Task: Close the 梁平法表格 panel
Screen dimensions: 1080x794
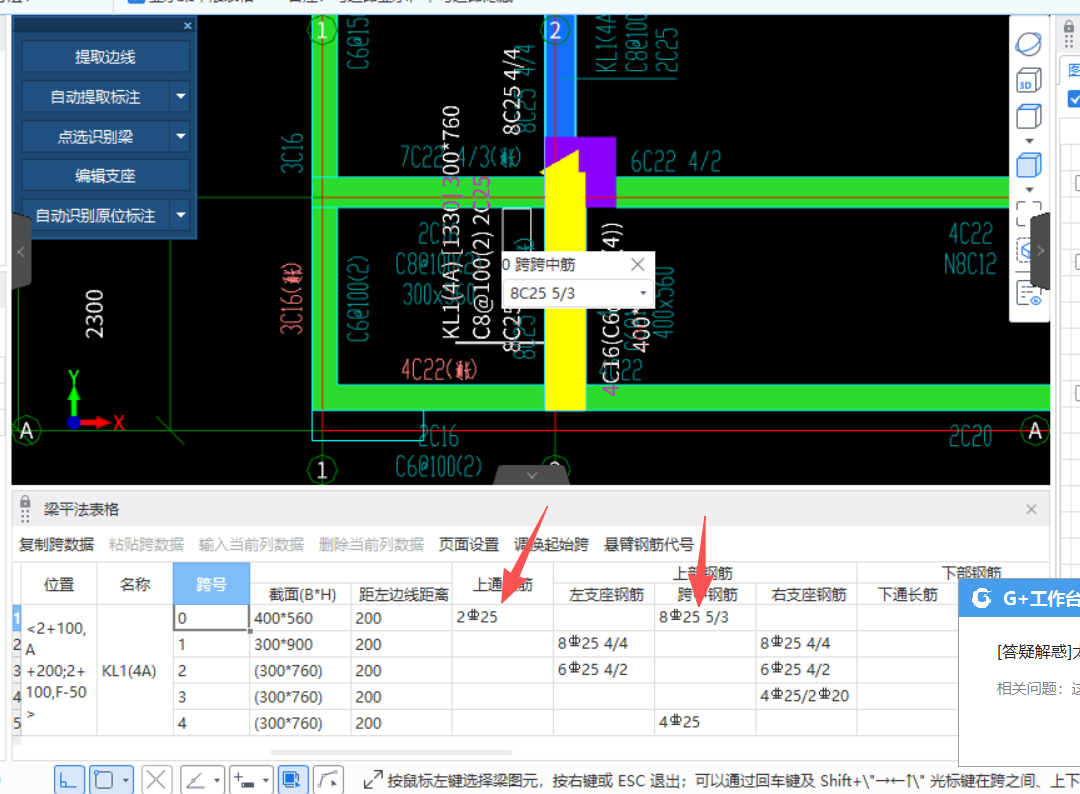Action: [1031, 509]
